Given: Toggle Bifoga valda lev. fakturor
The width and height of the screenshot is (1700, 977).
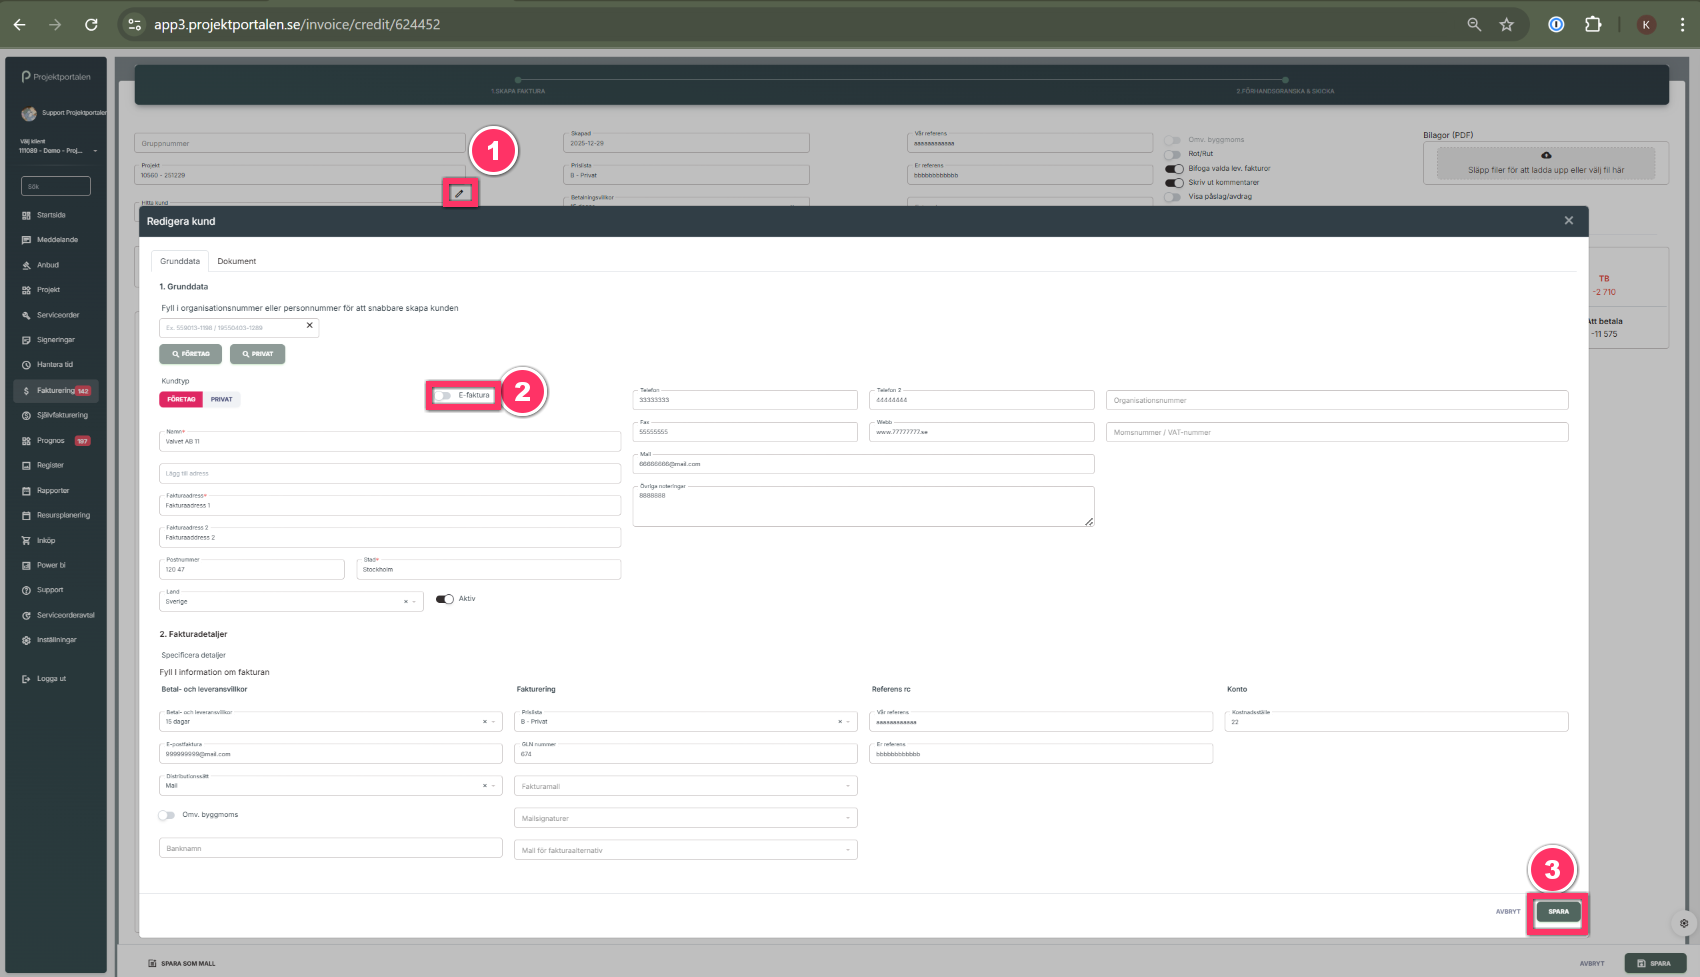Looking at the screenshot, I should [1174, 169].
